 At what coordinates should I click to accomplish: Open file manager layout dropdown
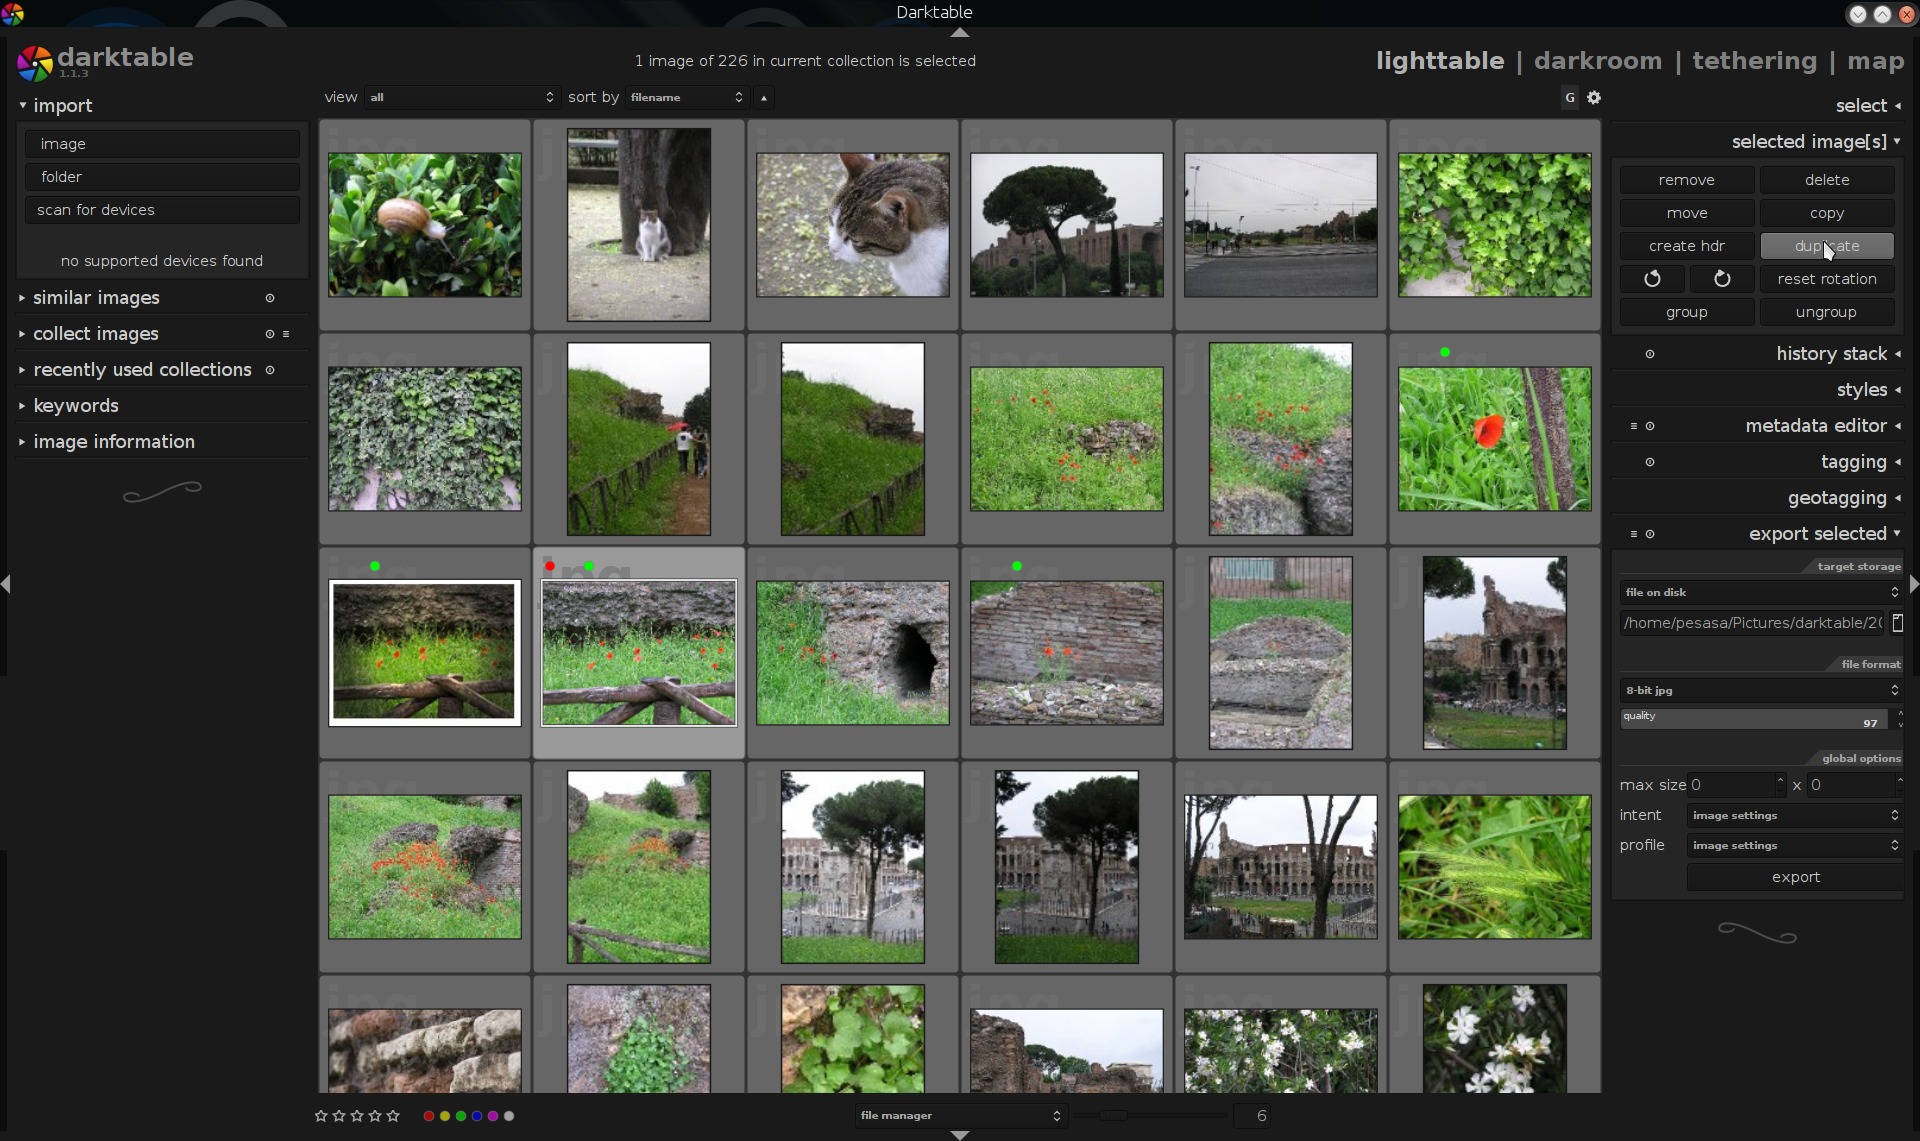[960, 1115]
